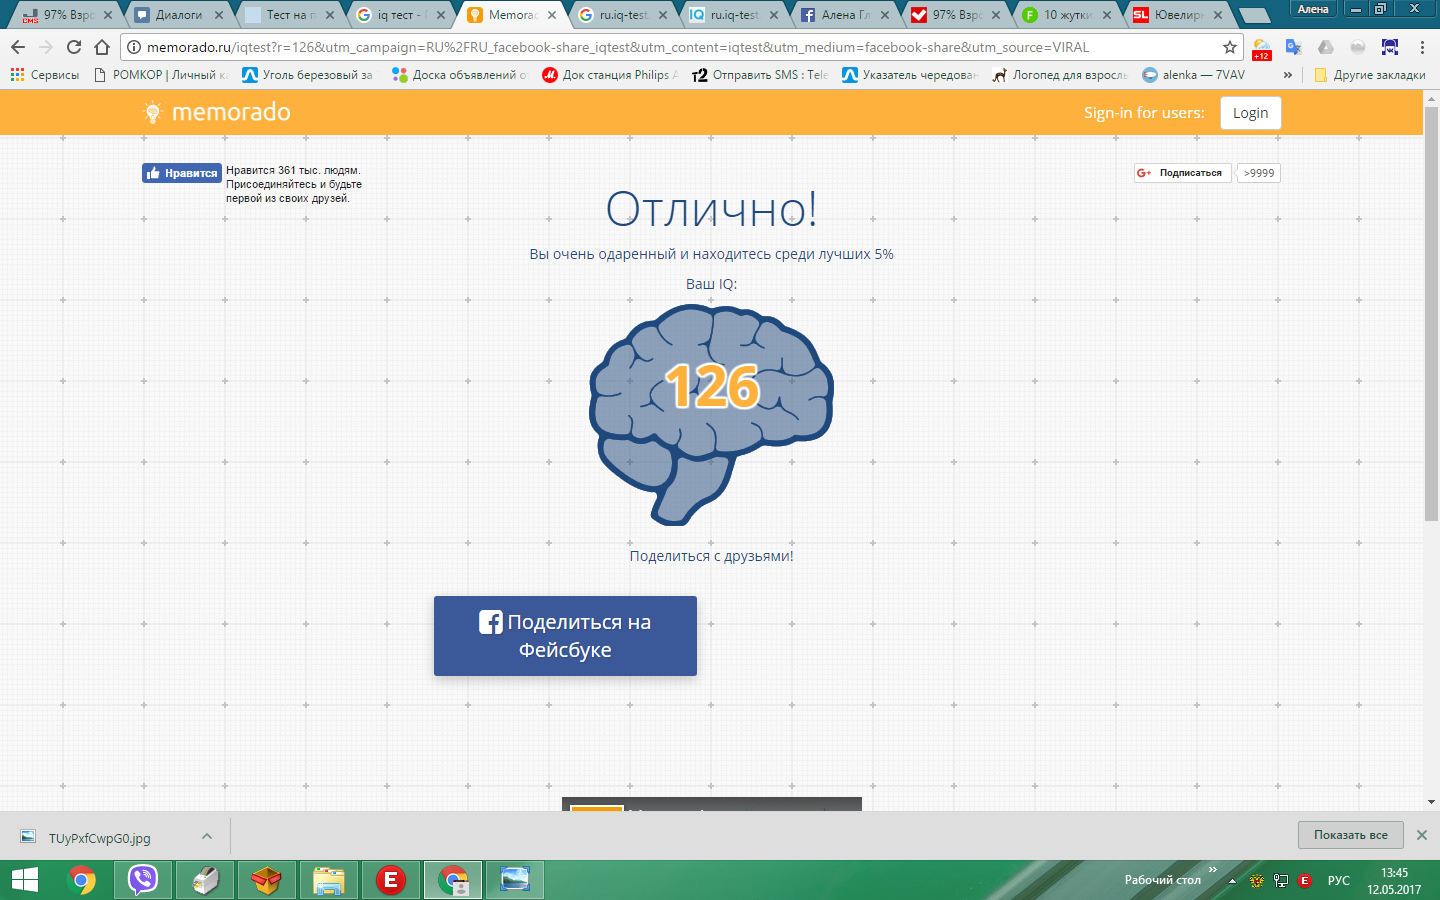Open bookmark Док станция Philips
The image size is (1440, 900).
click(611, 75)
